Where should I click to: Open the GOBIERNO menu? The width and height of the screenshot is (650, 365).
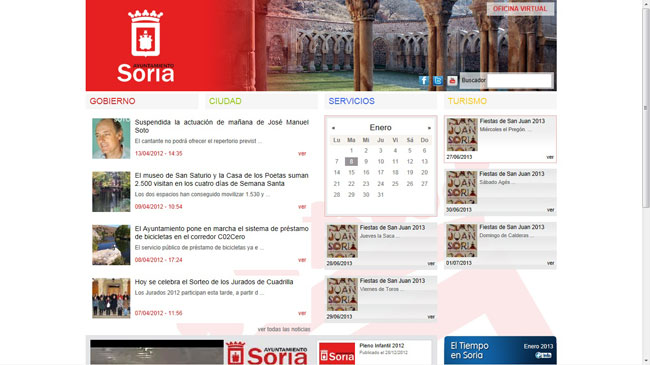coord(112,101)
